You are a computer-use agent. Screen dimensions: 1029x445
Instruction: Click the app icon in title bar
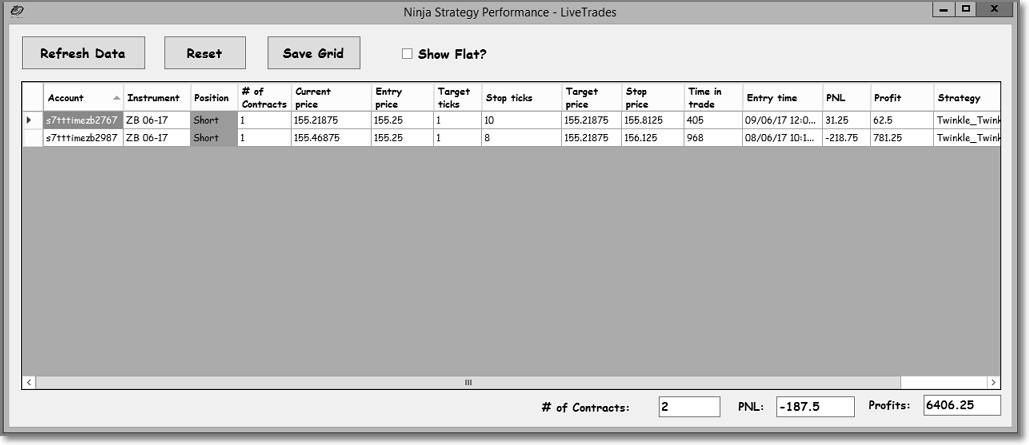pyautogui.click(x=17, y=11)
